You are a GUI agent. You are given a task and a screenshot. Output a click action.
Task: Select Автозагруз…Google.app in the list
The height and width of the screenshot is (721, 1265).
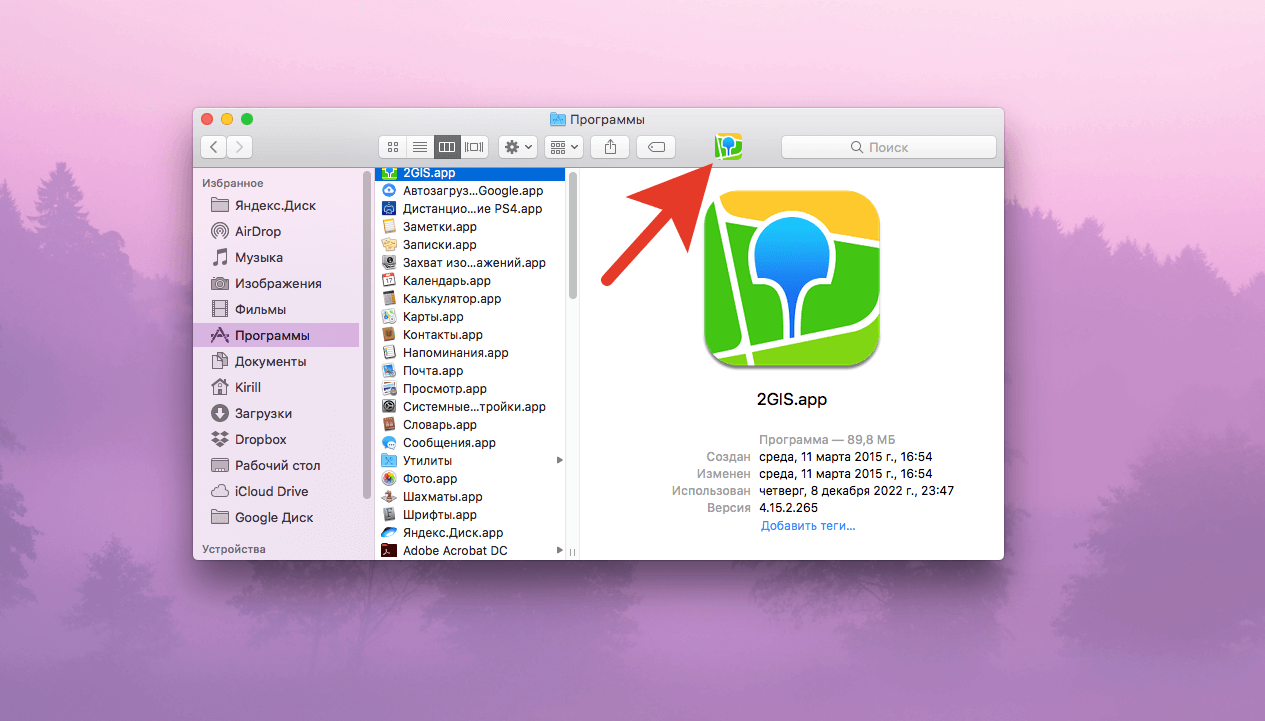coord(470,190)
